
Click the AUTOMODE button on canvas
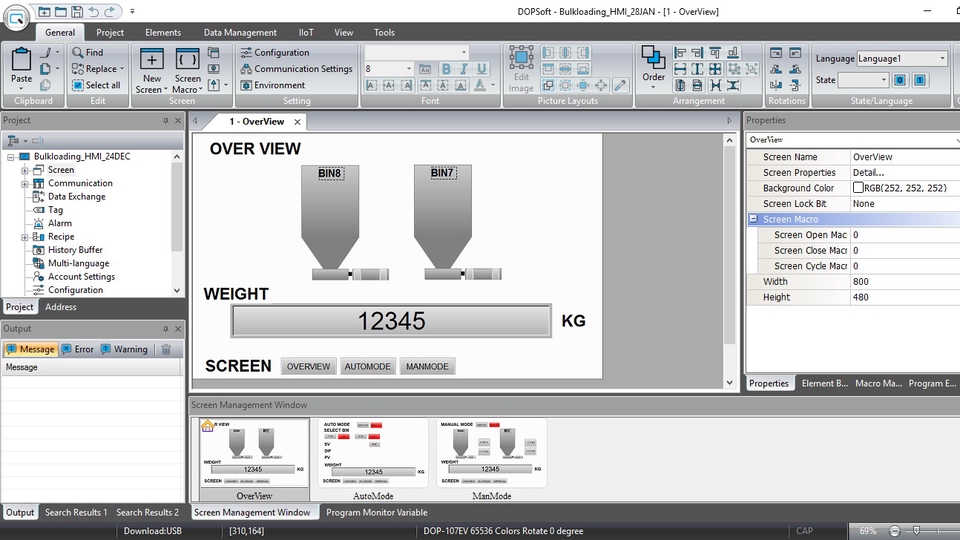[367, 367]
